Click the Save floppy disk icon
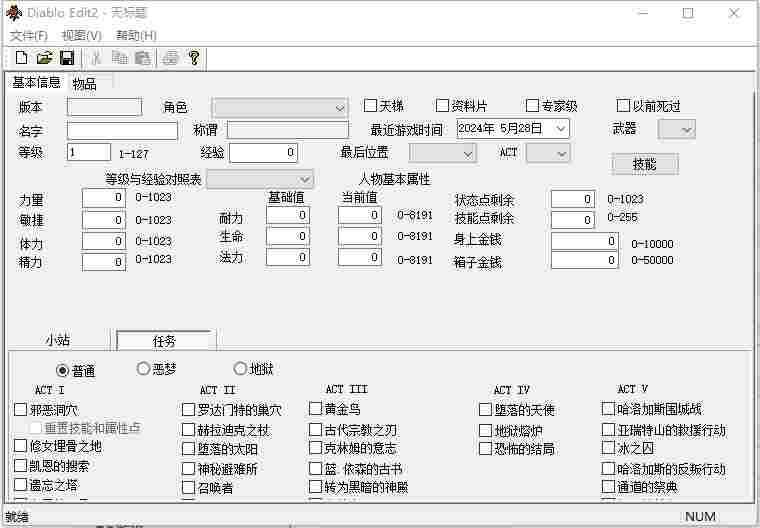760x528 pixels. (67, 58)
